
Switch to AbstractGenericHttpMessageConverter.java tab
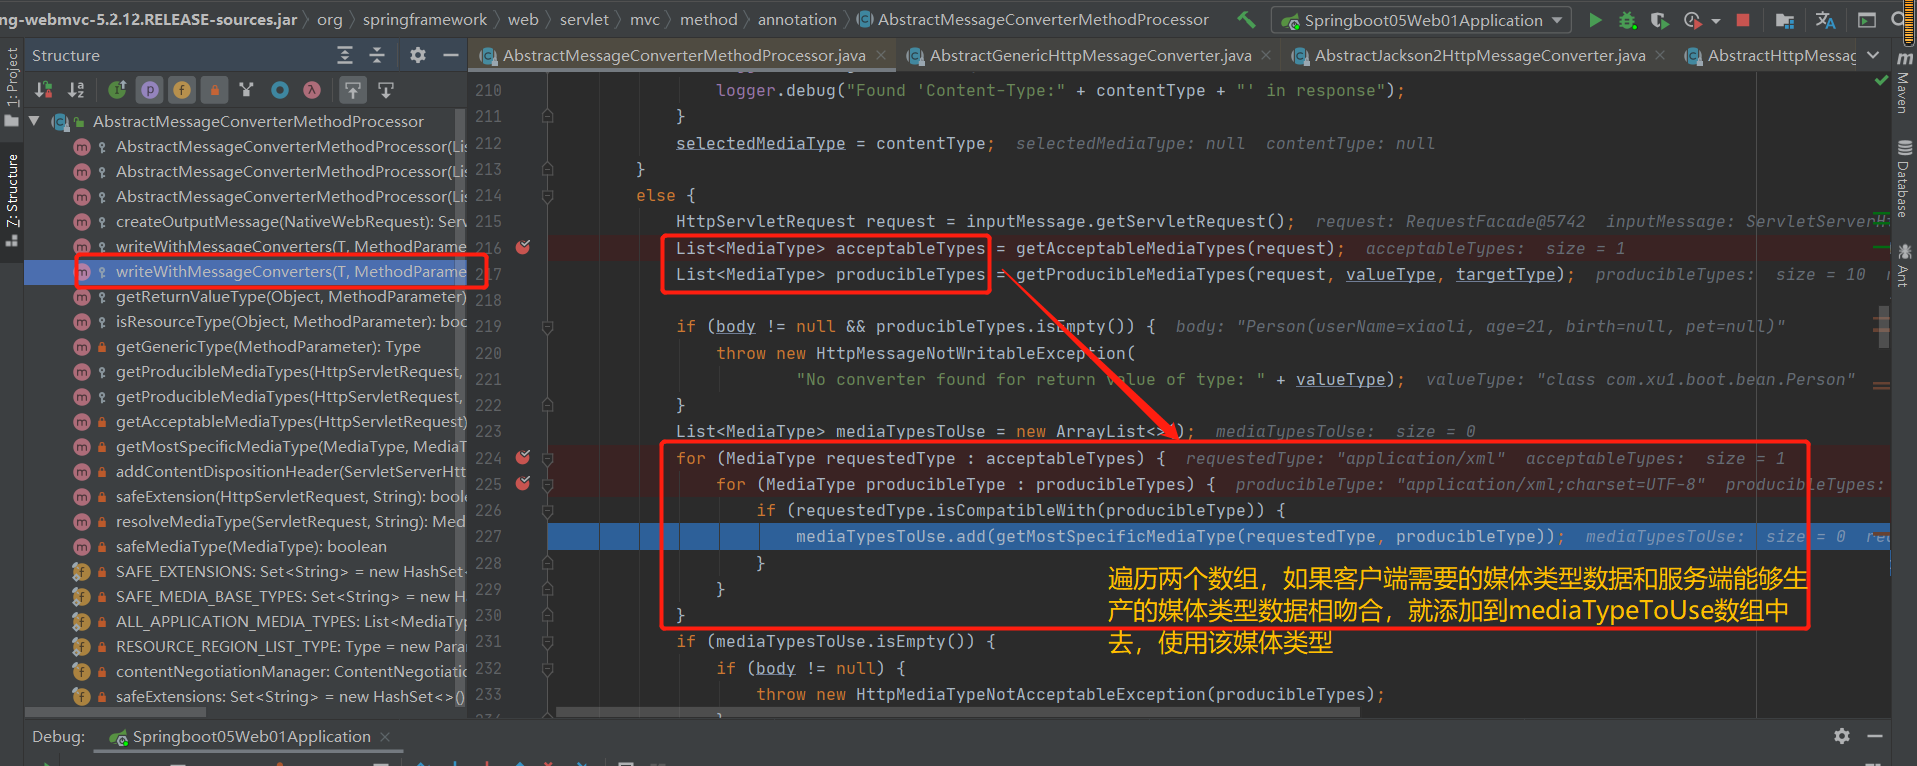click(x=1090, y=56)
